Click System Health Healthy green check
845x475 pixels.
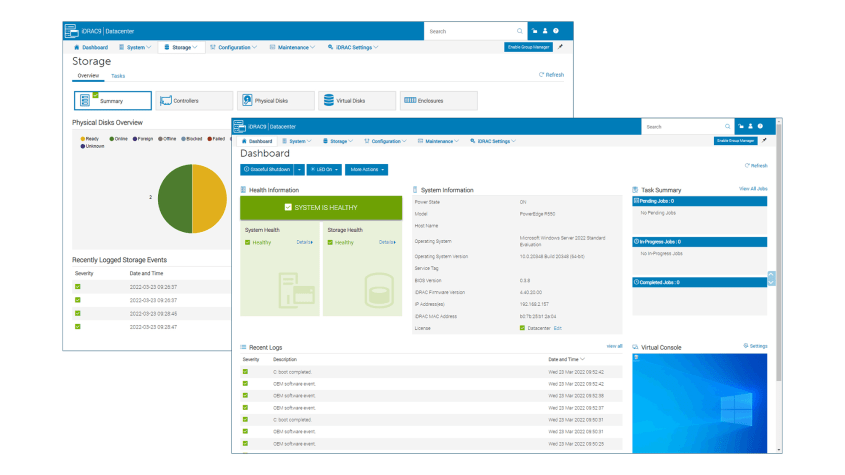pos(247,242)
